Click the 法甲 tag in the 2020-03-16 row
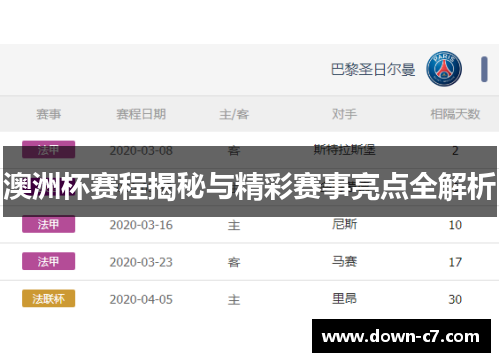Image resolution: width=500 pixels, height=362 pixels. (x=48, y=224)
